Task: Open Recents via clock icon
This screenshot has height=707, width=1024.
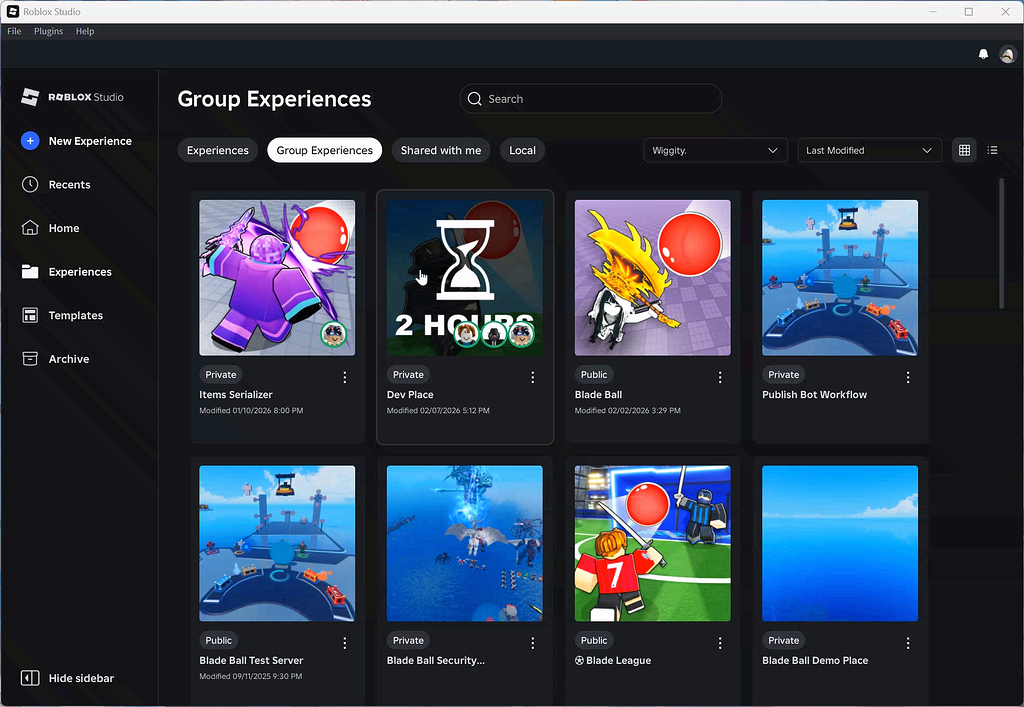Action: [30, 185]
